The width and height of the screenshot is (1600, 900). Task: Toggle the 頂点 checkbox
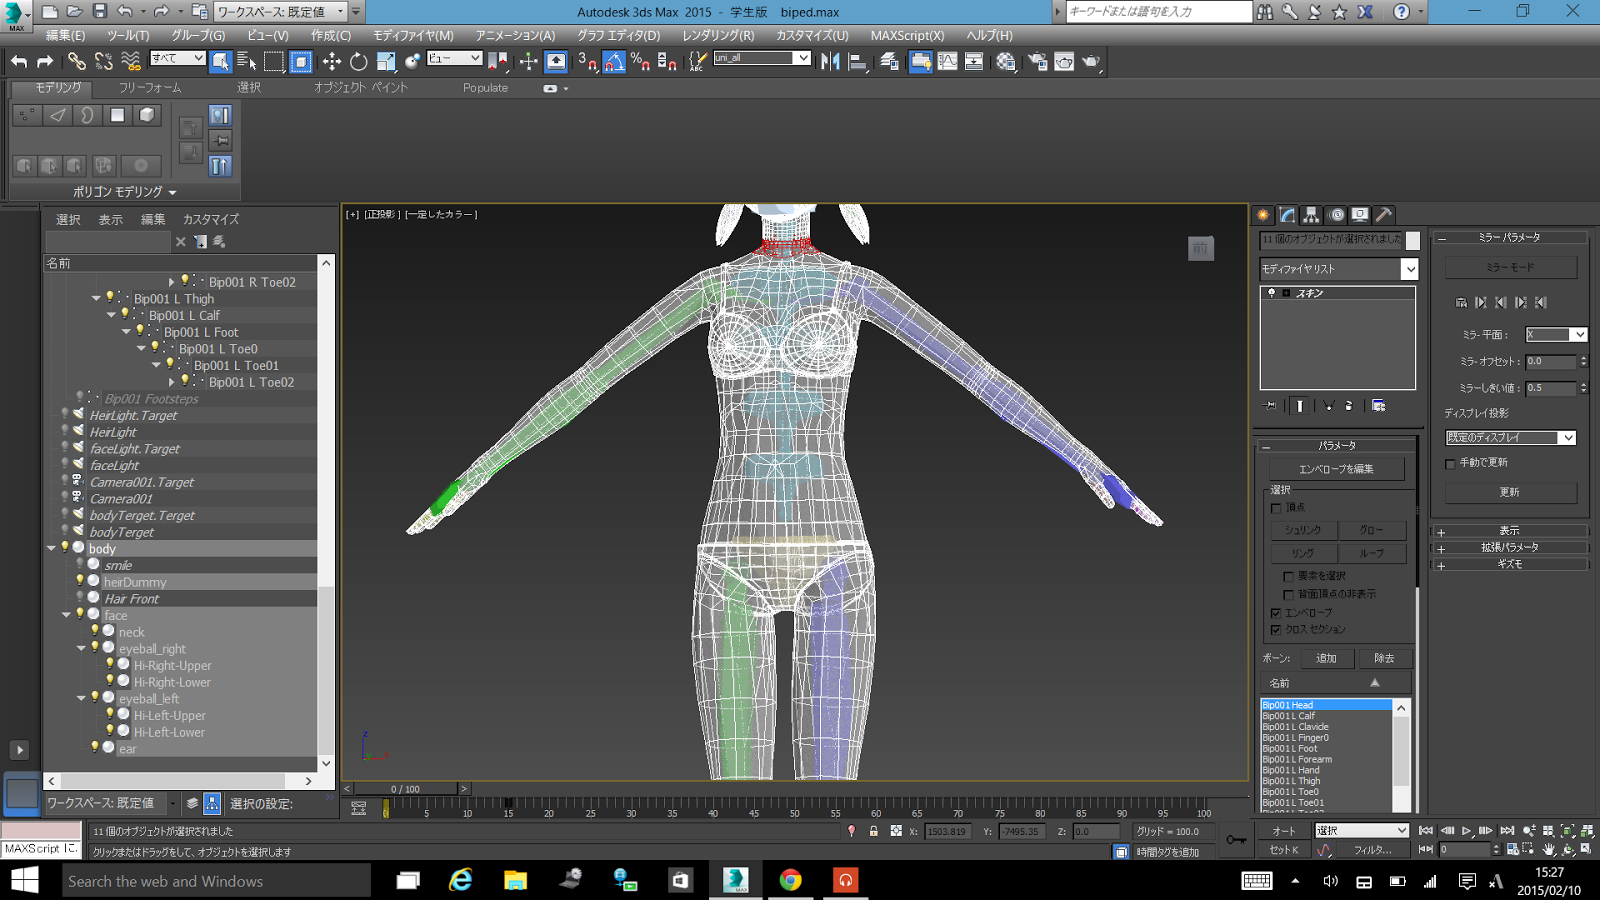(x=1276, y=508)
